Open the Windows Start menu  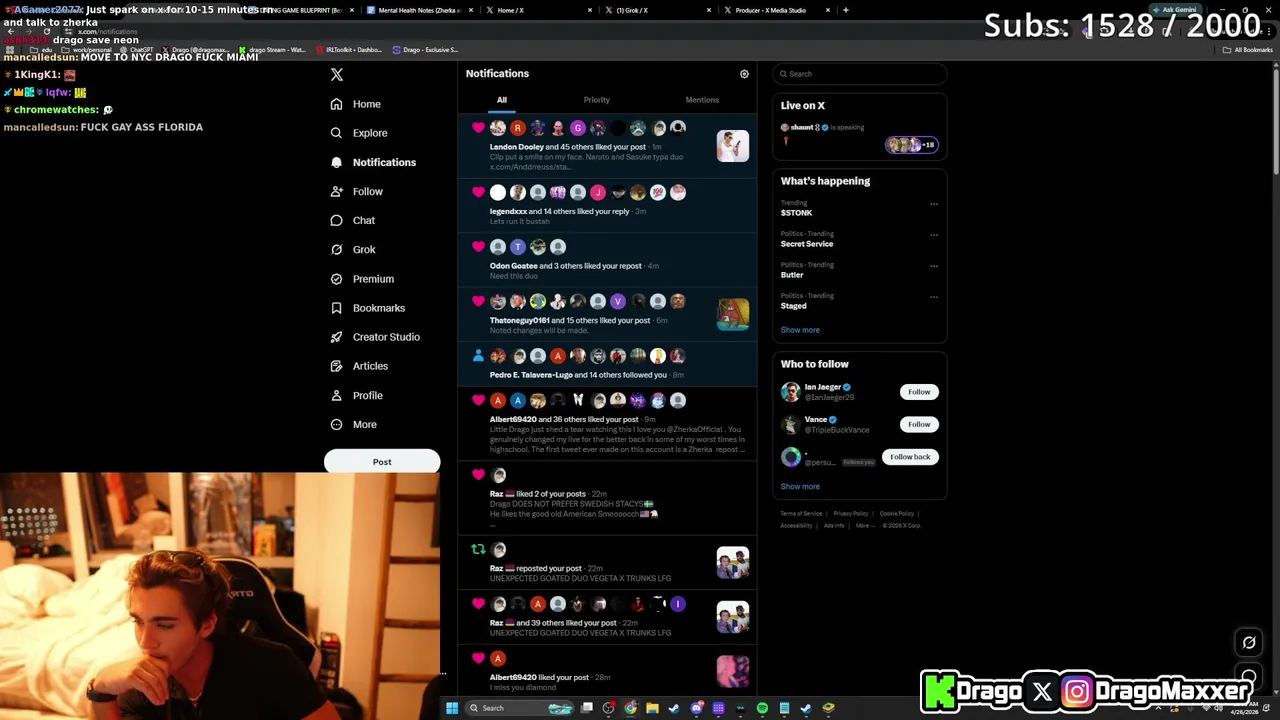point(452,708)
